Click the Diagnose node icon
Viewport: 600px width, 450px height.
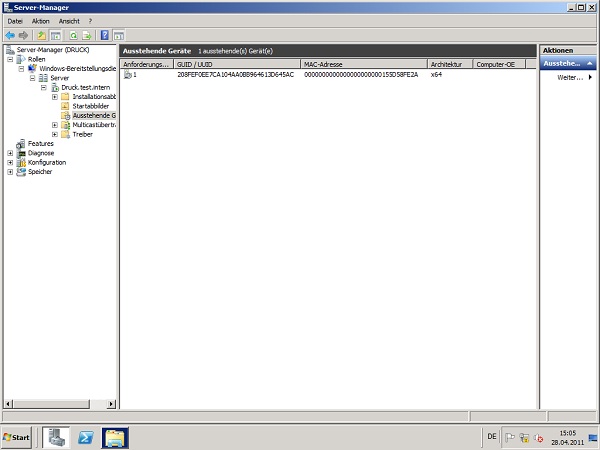coord(21,153)
